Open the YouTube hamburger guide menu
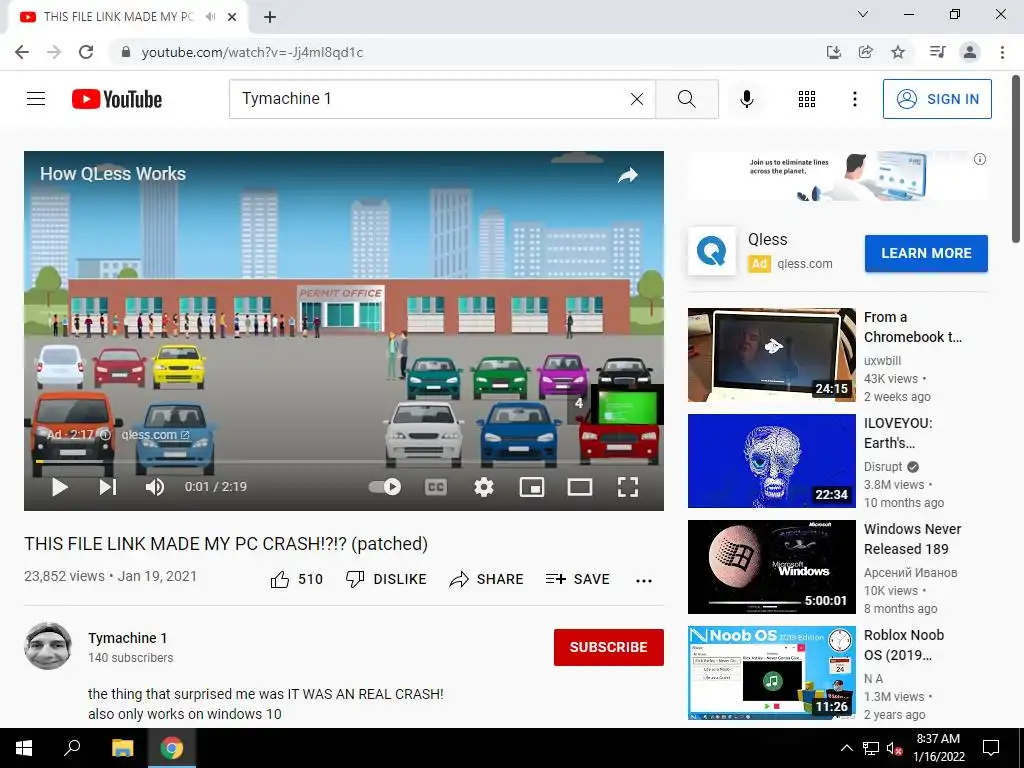The width and height of the screenshot is (1024, 768). pos(36,99)
